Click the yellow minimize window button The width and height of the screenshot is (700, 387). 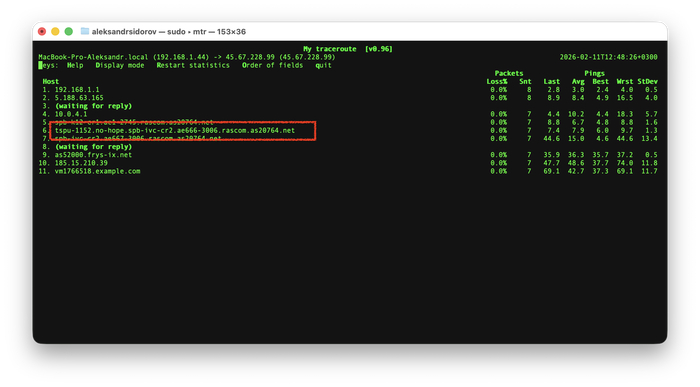pyautogui.click(x=55, y=31)
